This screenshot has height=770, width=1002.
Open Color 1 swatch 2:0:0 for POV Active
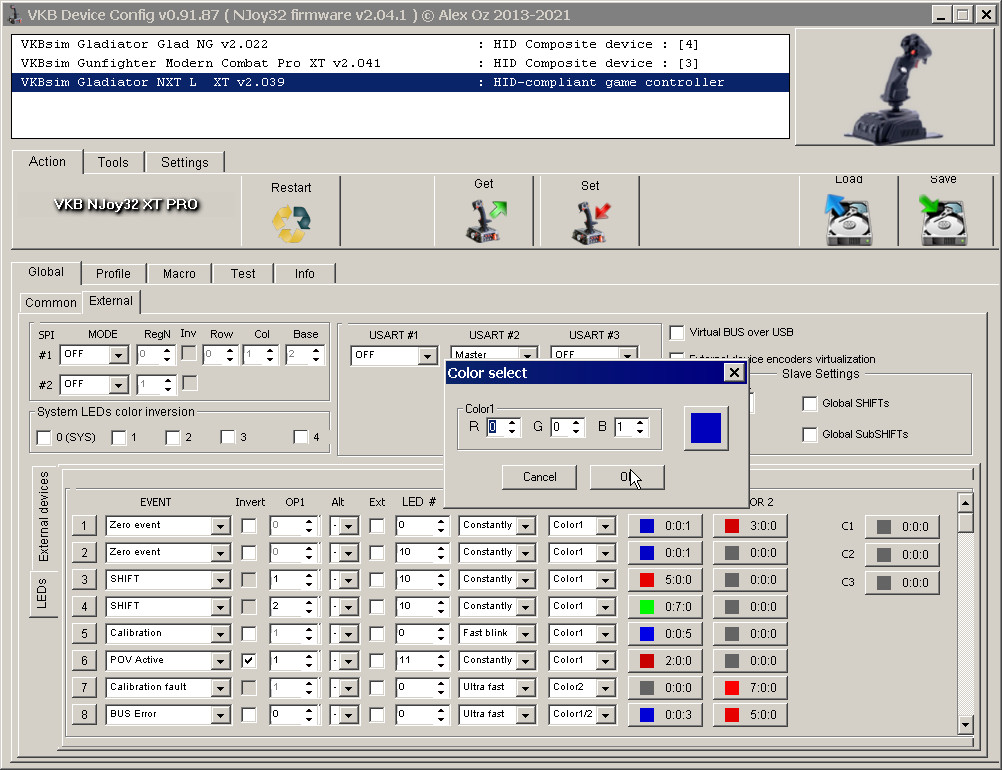point(665,661)
